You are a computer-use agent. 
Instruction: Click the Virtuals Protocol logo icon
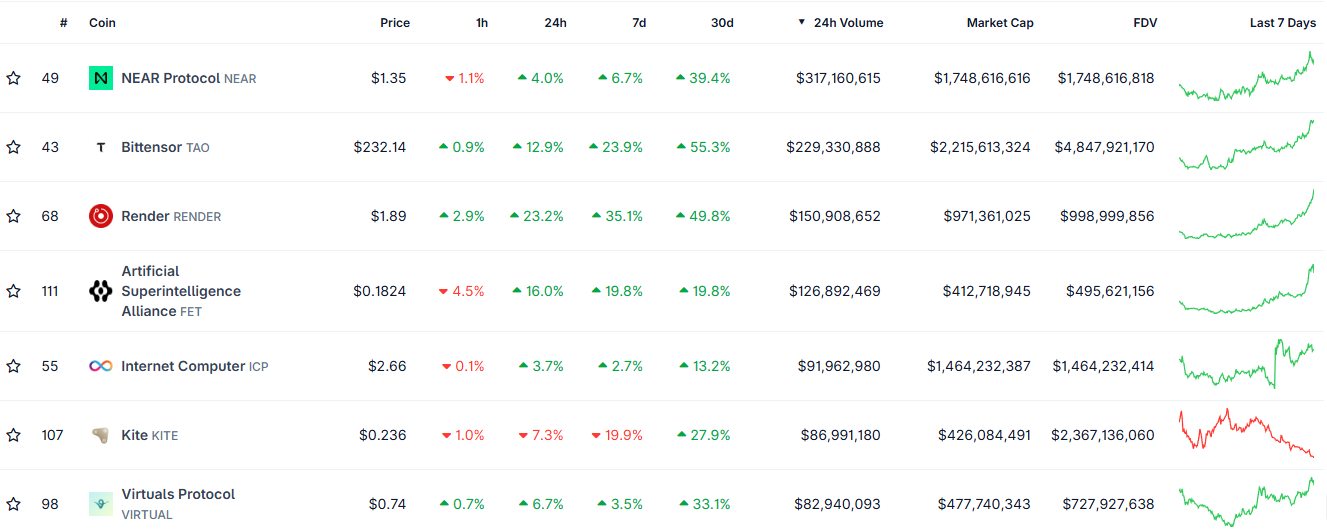[101, 504]
